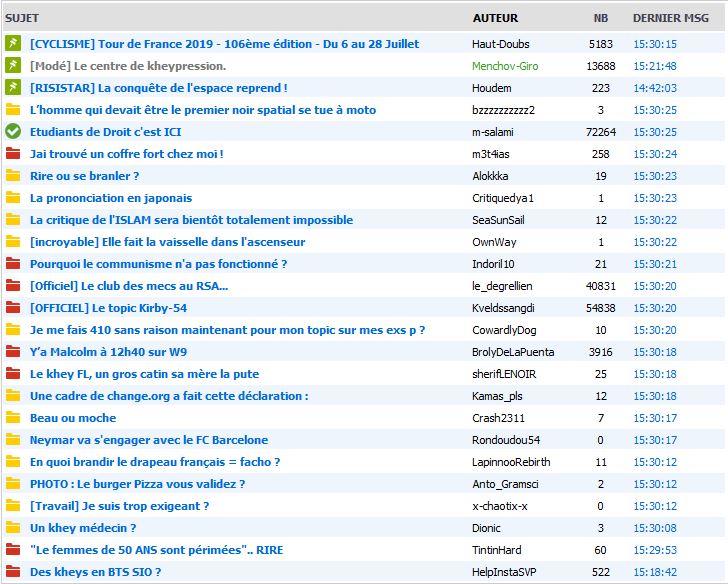Click the yellow folder icon beside Un khey médecin
Image resolution: width=728 pixels, height=584 pixels.
pyautogui.click(x=13, y=528)
